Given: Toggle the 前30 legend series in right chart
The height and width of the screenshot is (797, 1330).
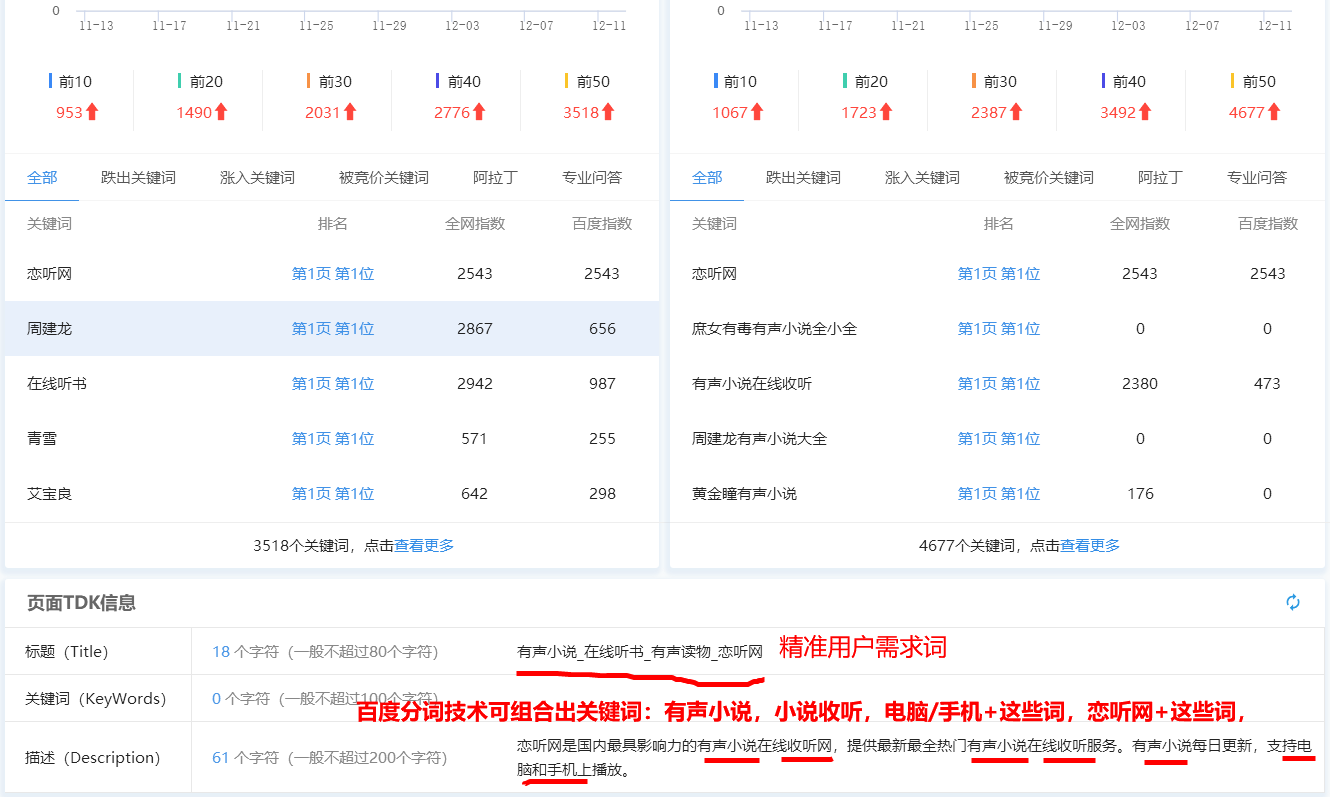Looking at the screenshot, I should point(993,82).
